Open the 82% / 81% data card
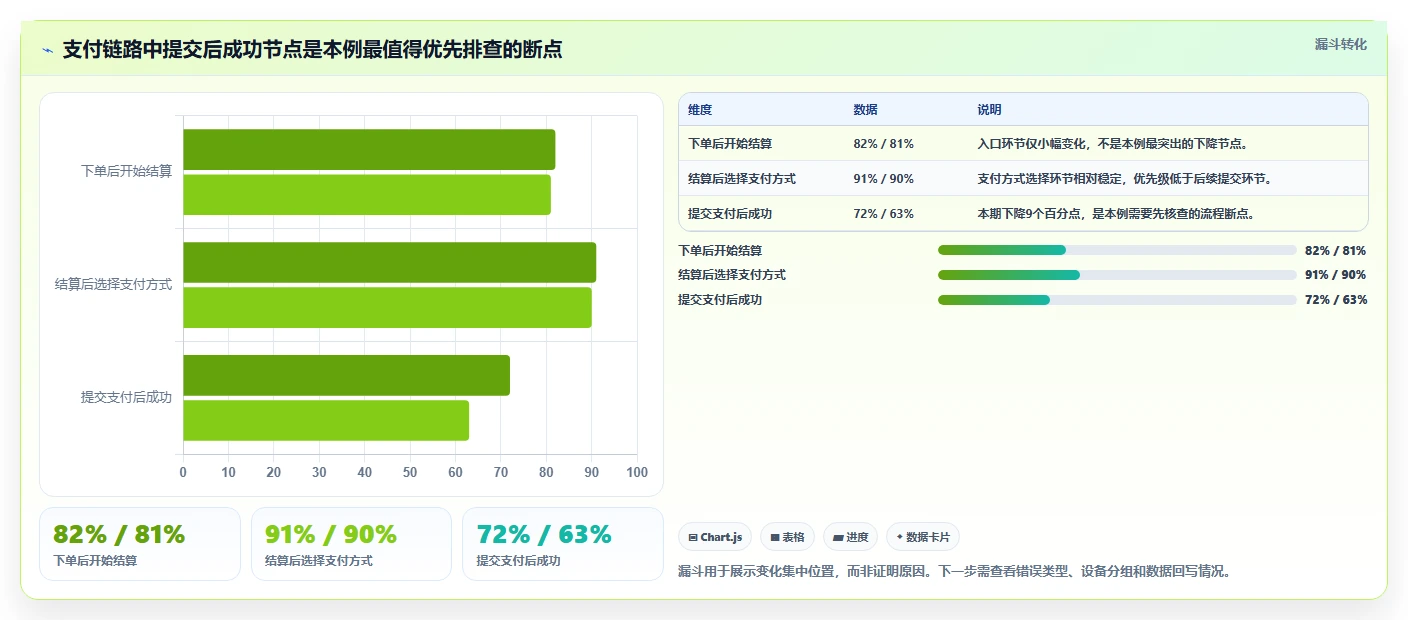Image resolution: width=1408 pixels, height=620 pixels. click(x=140, y=544)
